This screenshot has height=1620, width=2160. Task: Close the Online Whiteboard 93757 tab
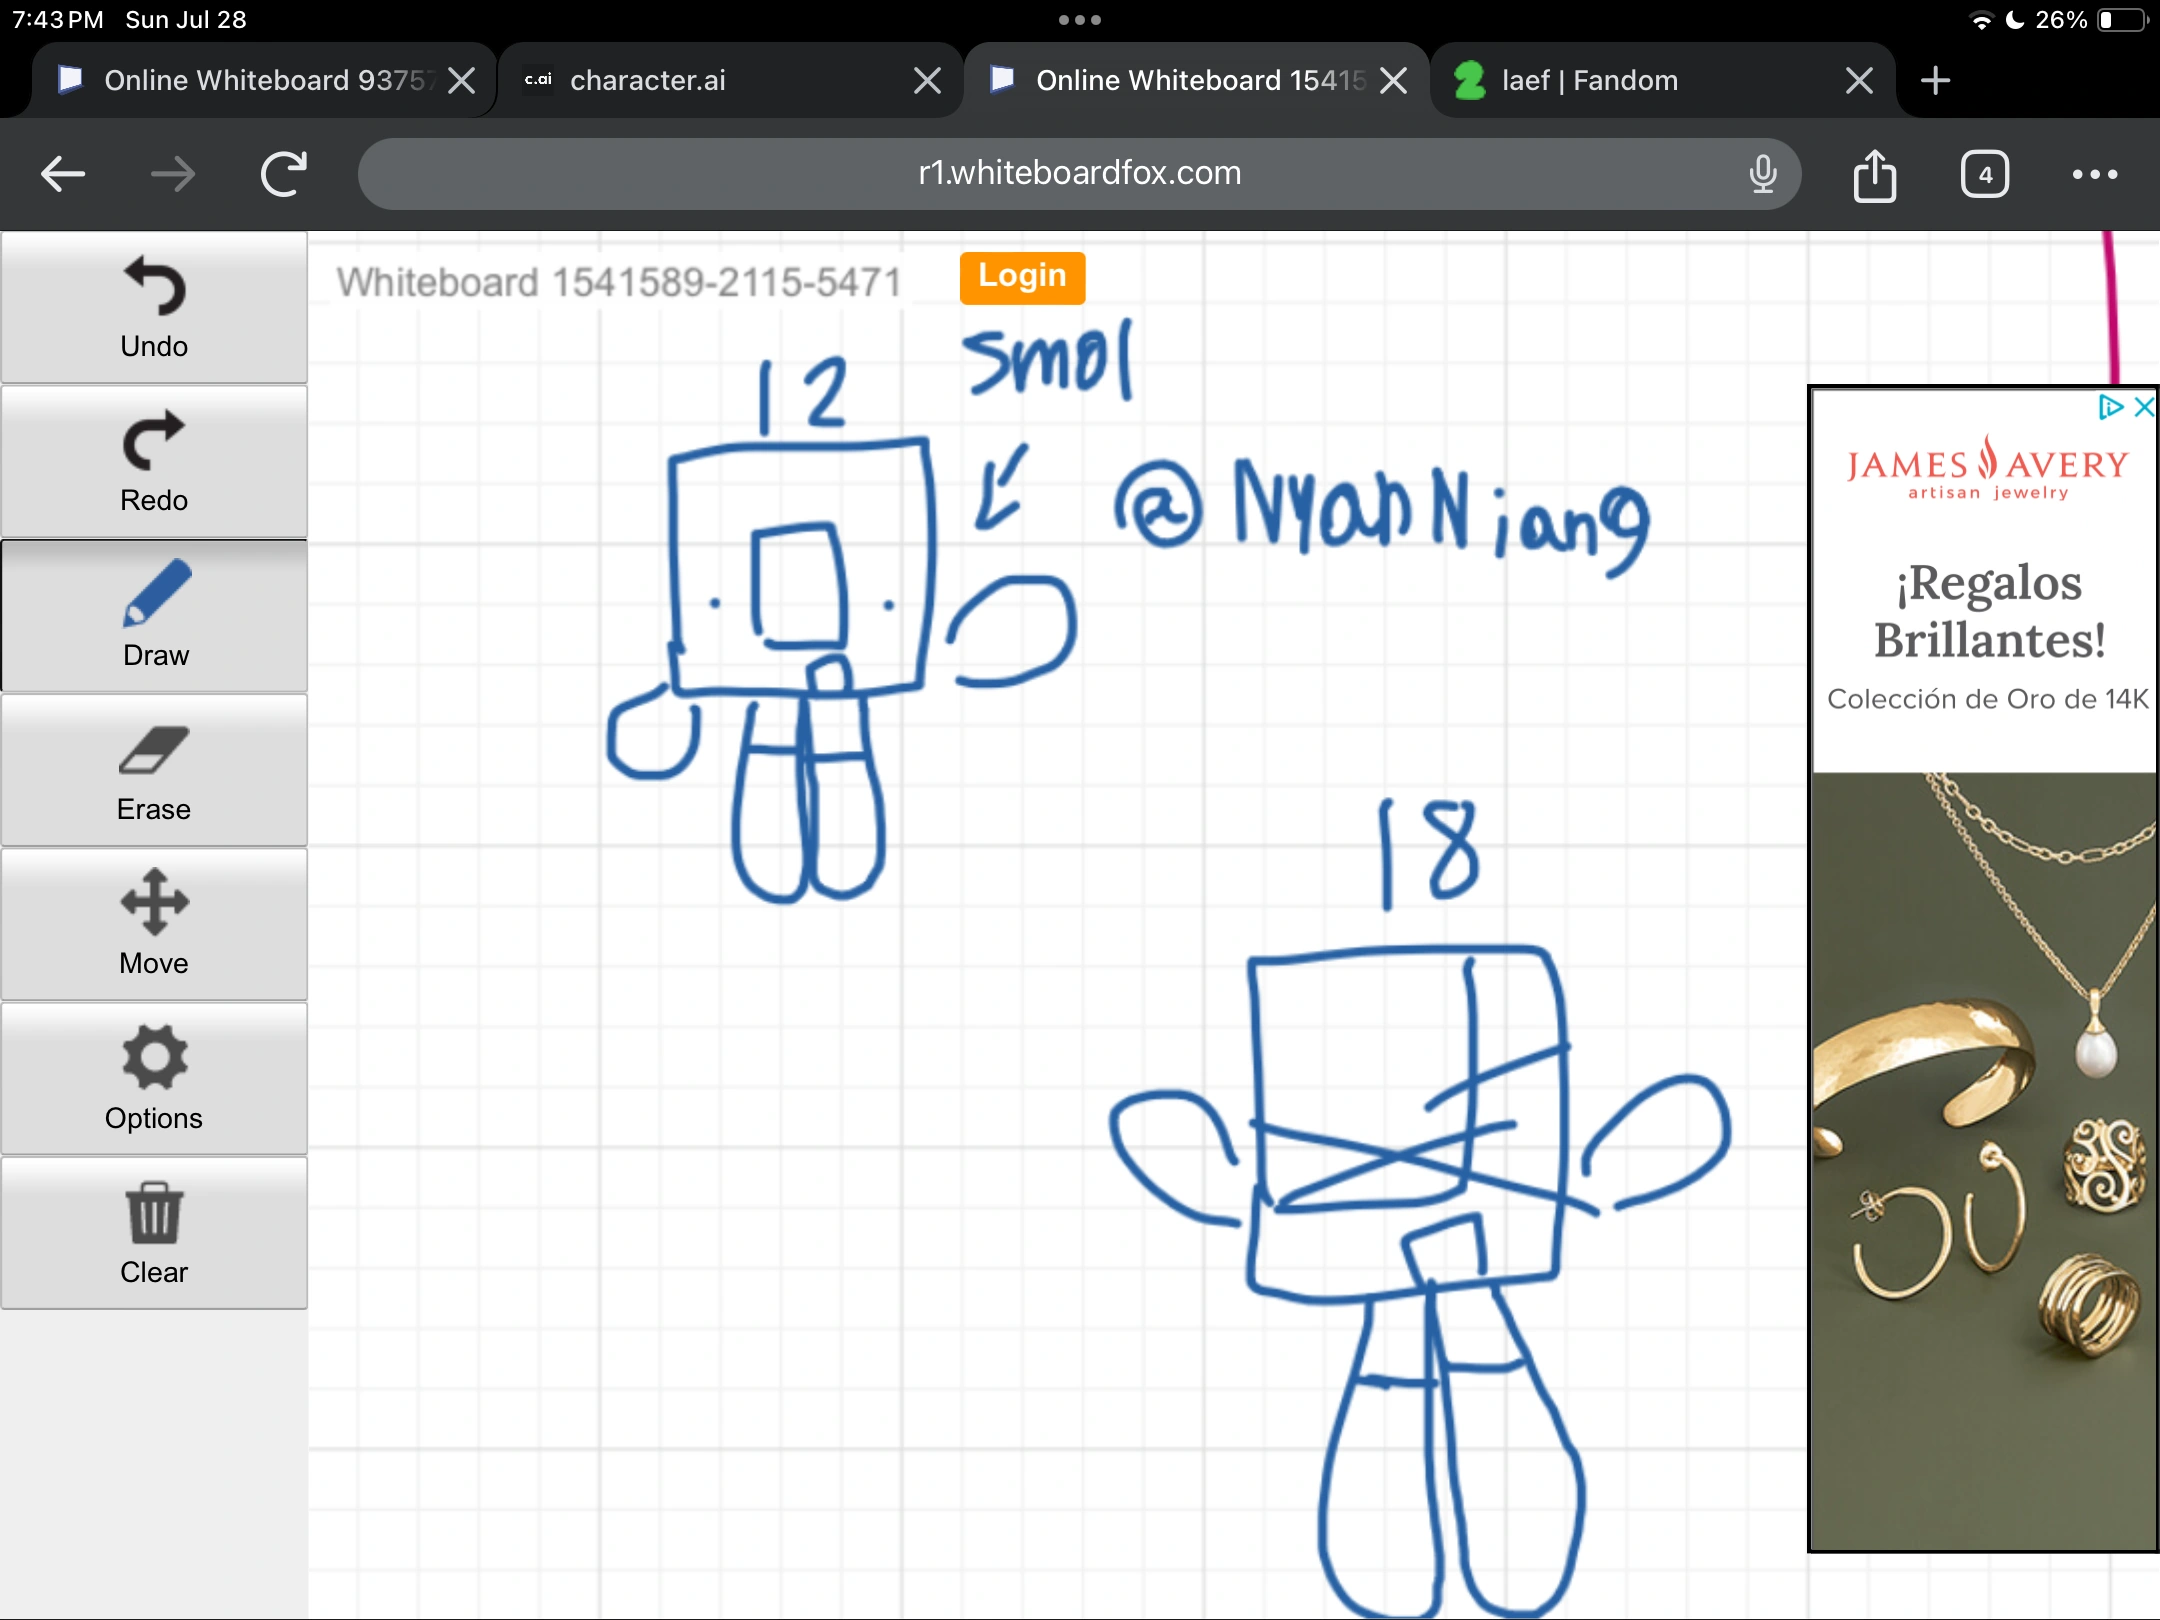[x=462, y=80]
